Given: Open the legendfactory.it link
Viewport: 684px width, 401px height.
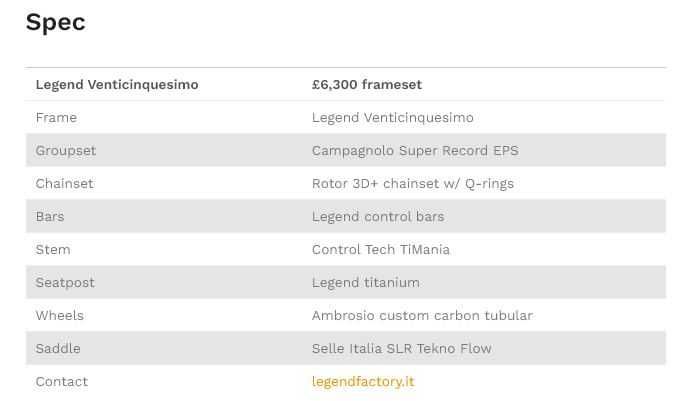Looking at the screenshot, I should (x=362, y=382).
